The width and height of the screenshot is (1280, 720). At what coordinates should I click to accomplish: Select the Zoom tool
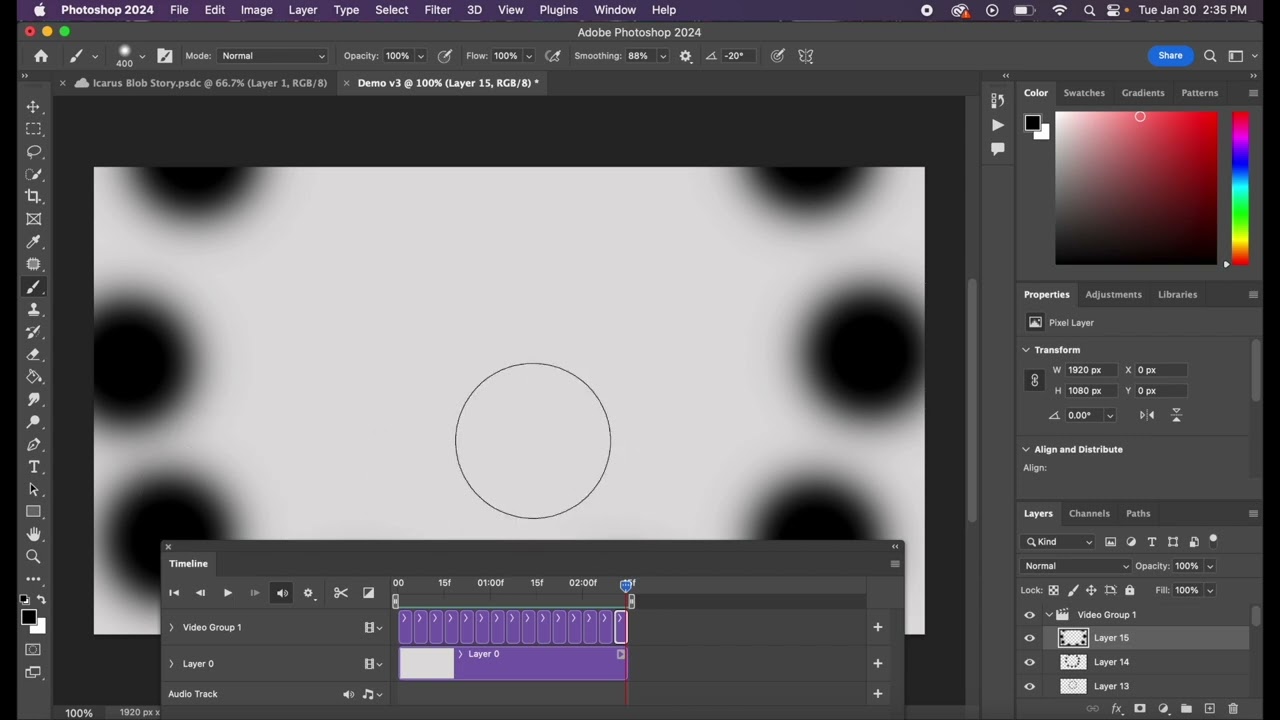(34, 557)
